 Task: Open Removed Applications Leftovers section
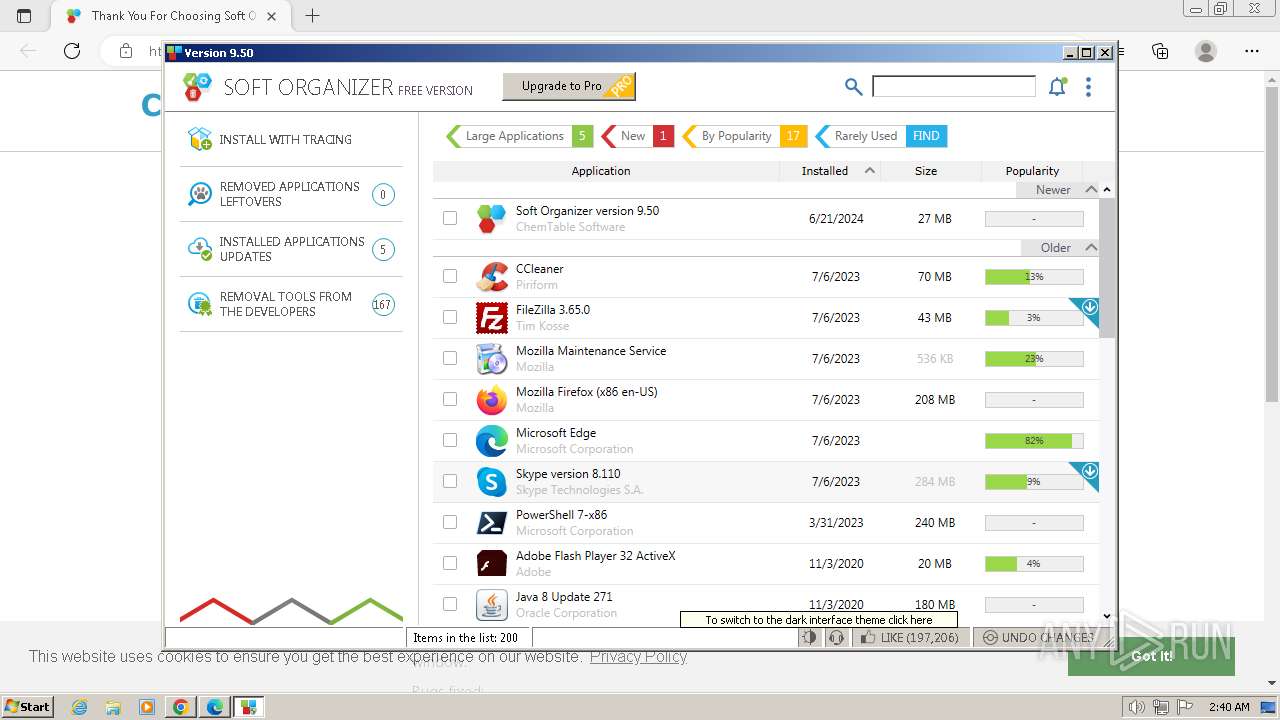(291, 194)
